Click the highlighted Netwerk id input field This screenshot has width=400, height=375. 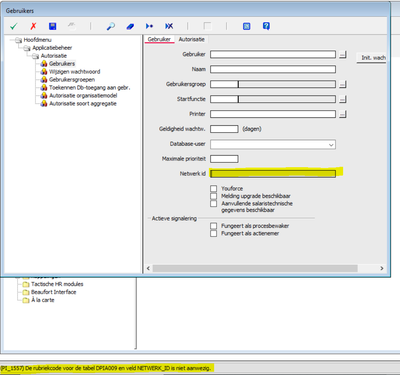(273, 174)
